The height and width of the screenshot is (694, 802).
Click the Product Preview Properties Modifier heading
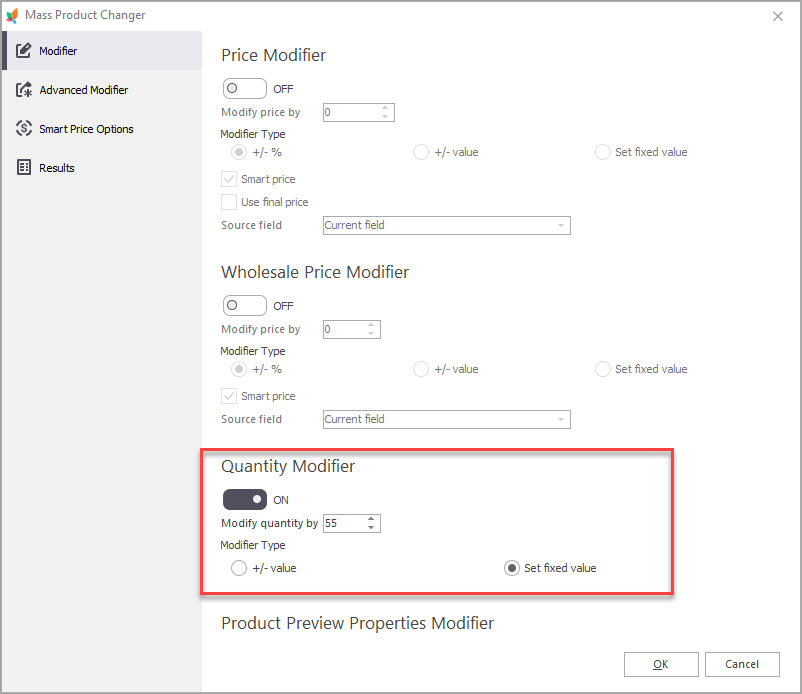point(358,623)
